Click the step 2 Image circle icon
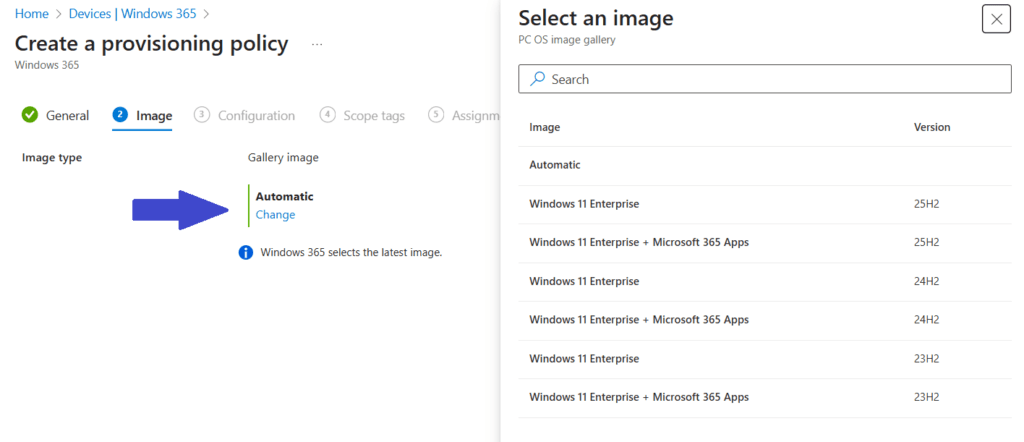This screenshot has width=1024, height=442. coord(121,115)
